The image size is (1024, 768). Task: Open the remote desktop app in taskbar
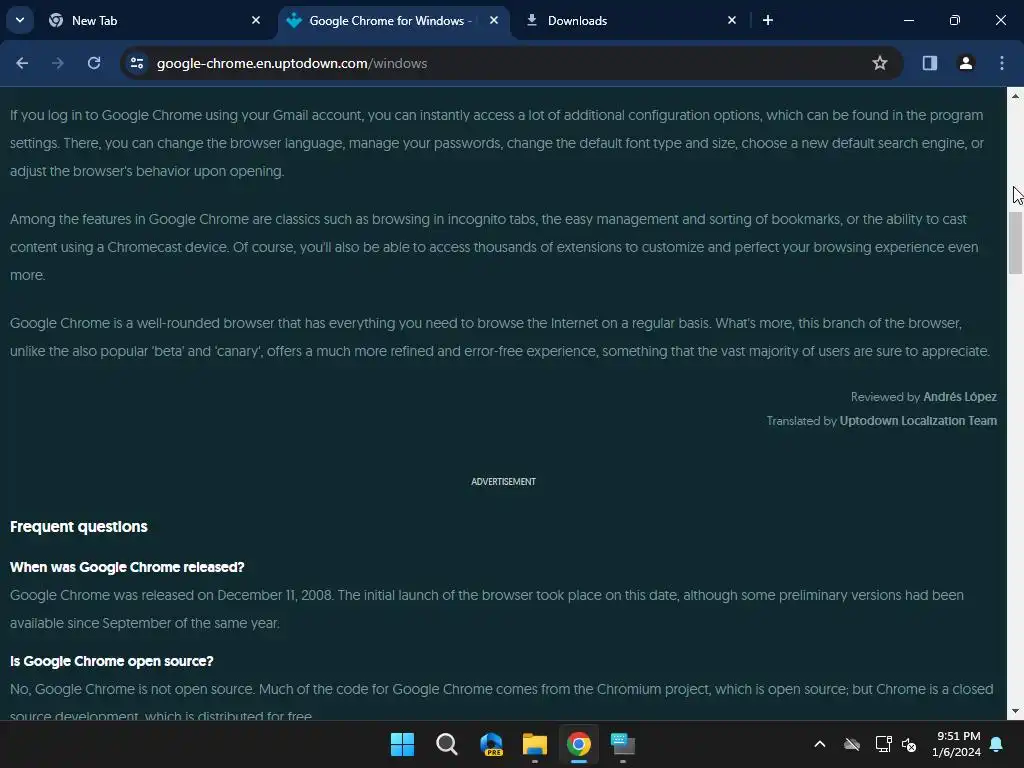coord(622,744)
